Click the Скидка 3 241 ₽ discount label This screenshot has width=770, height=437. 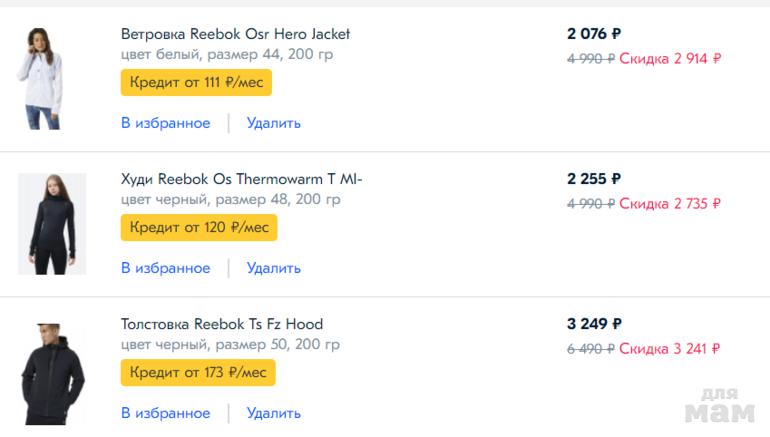(670, 349)
